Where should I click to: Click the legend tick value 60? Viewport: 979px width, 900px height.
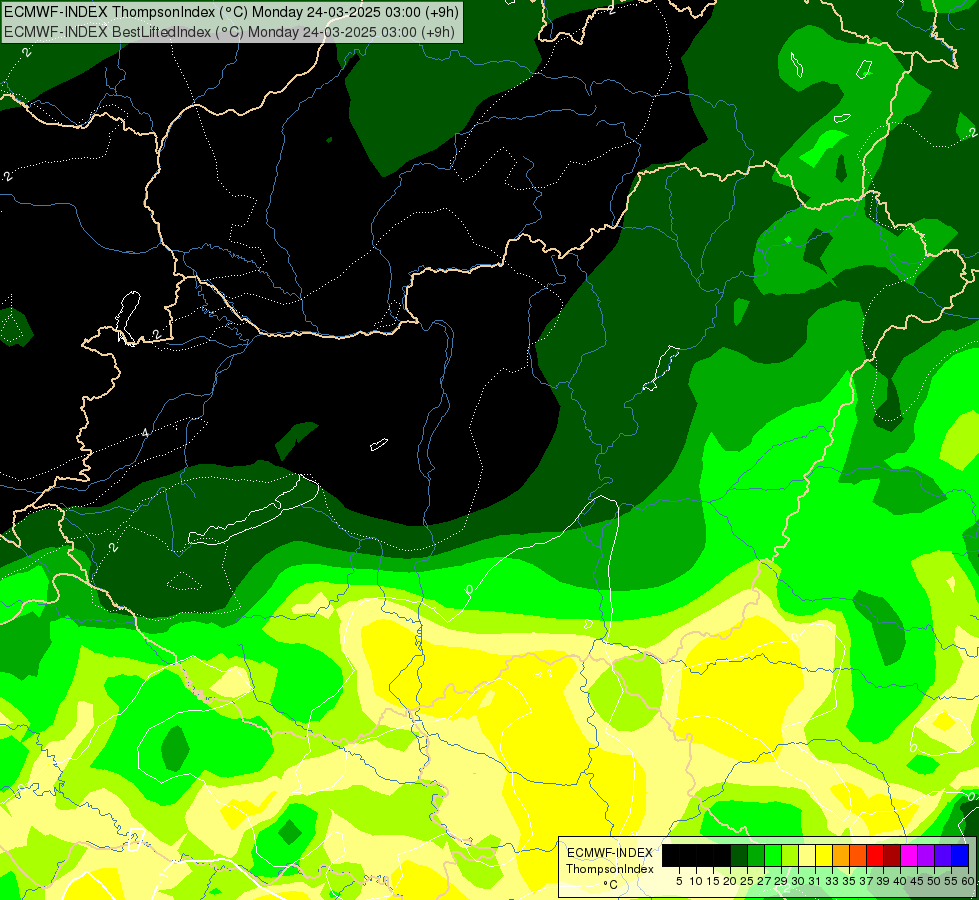(x=968, y=881)
